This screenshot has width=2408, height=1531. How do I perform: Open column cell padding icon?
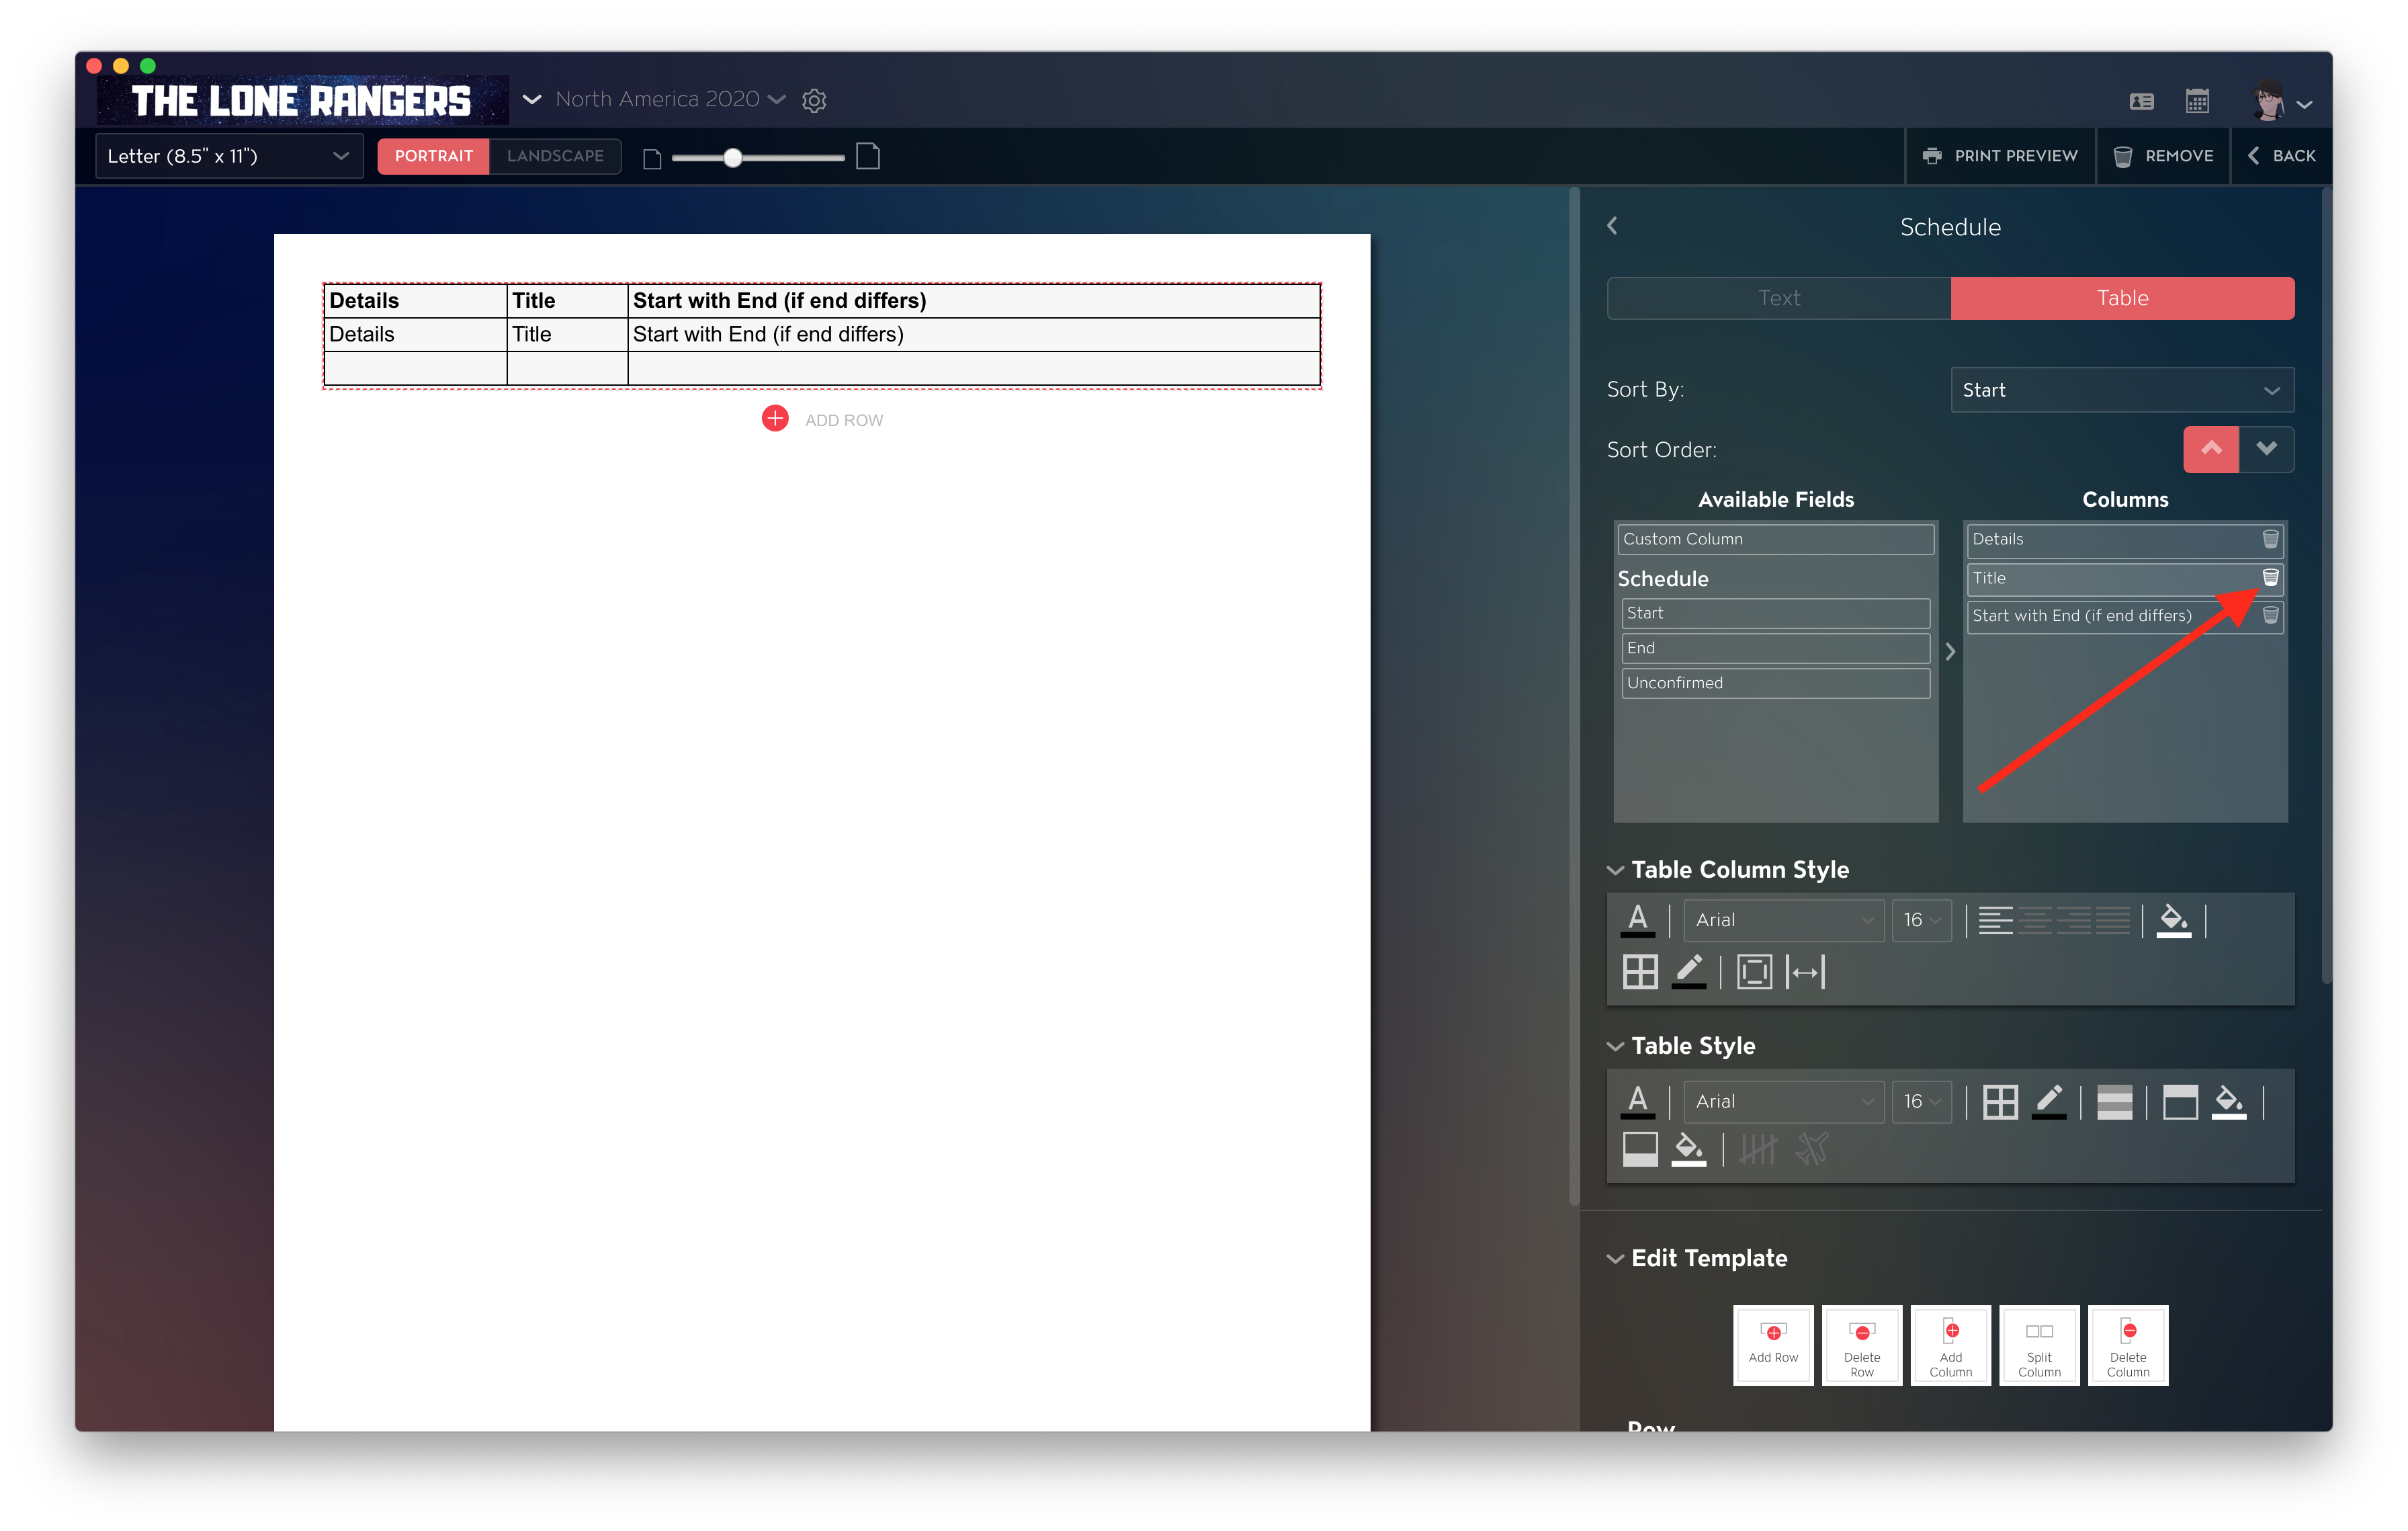[1754, 972]
